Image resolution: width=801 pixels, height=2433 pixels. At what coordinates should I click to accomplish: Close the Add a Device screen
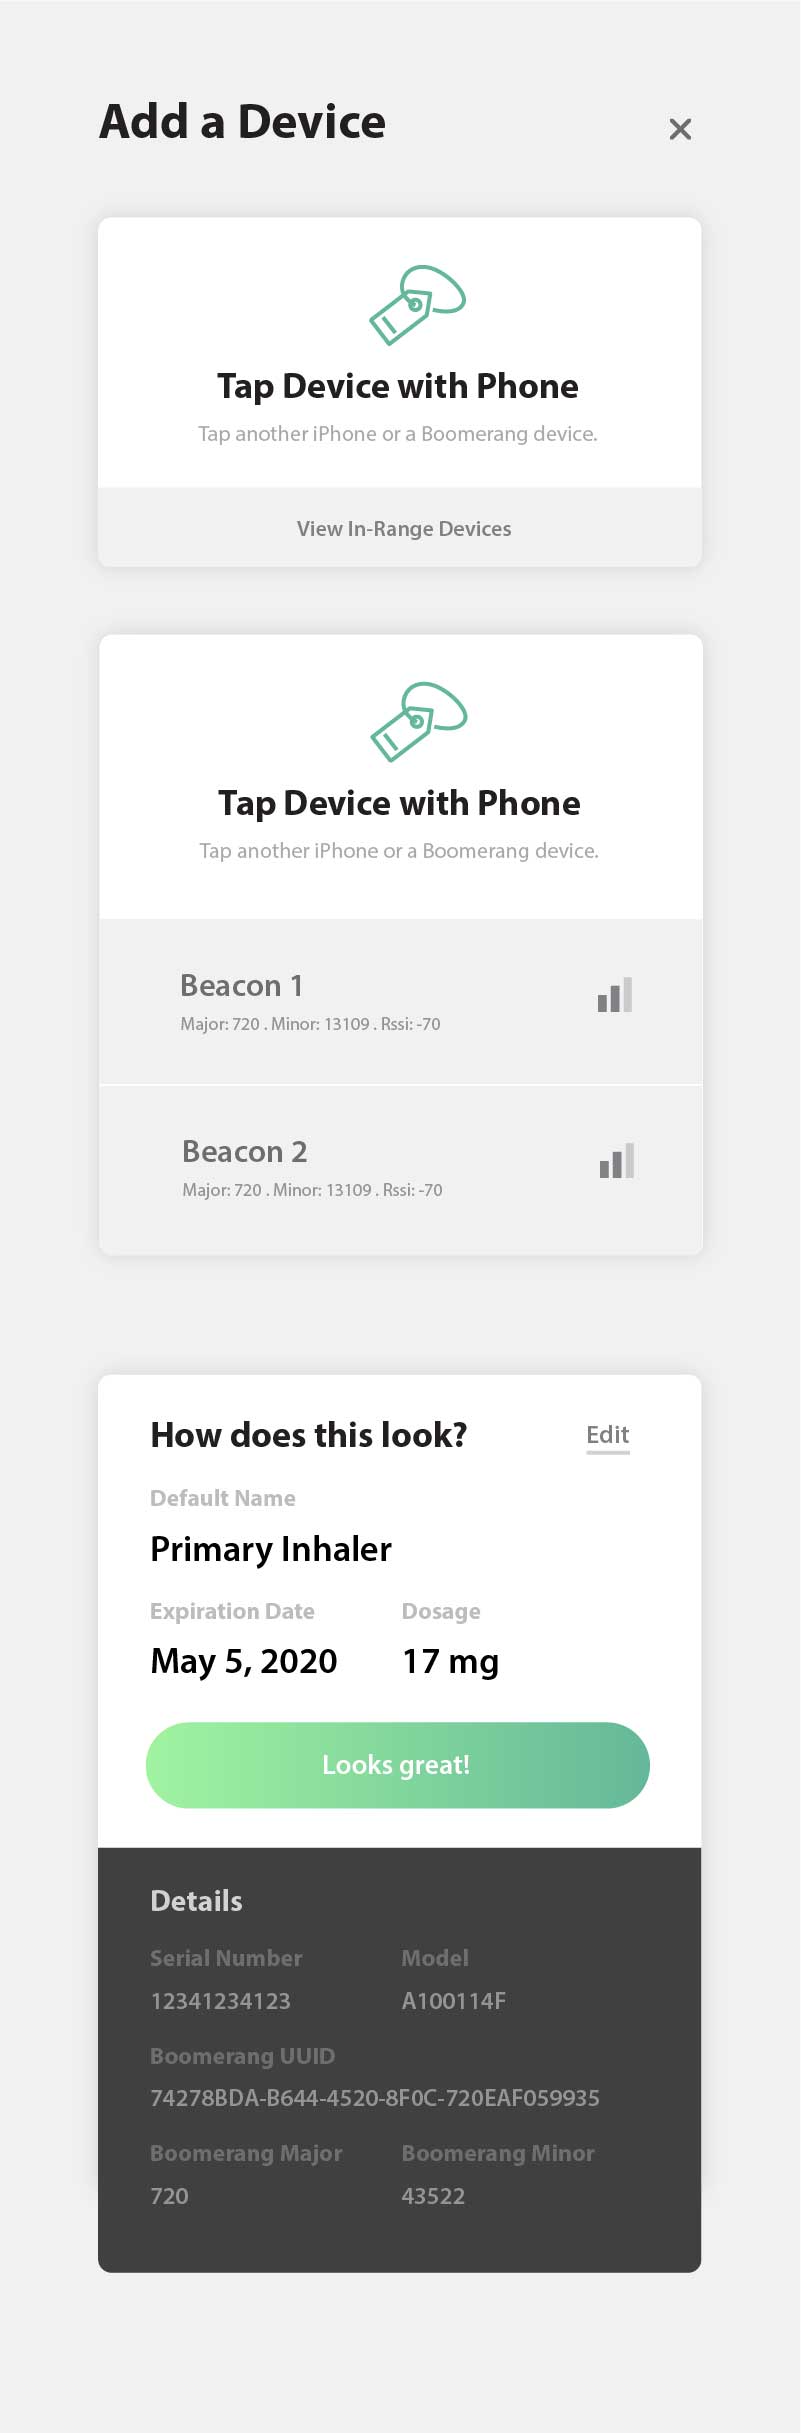tap(680, 129)
